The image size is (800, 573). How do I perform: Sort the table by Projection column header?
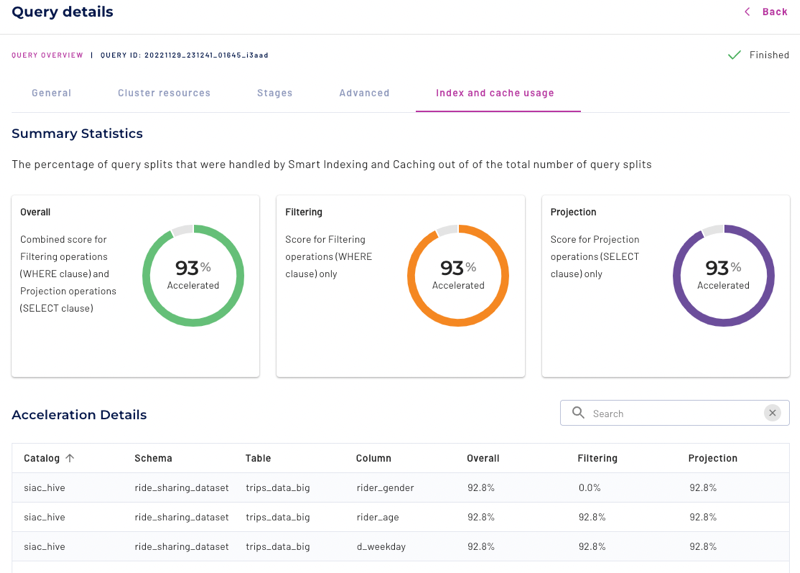tap(712, 459)
